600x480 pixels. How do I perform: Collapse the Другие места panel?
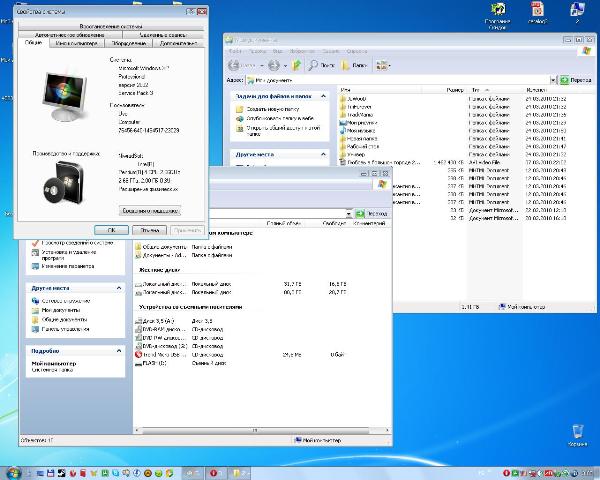(x=117, y=286)
